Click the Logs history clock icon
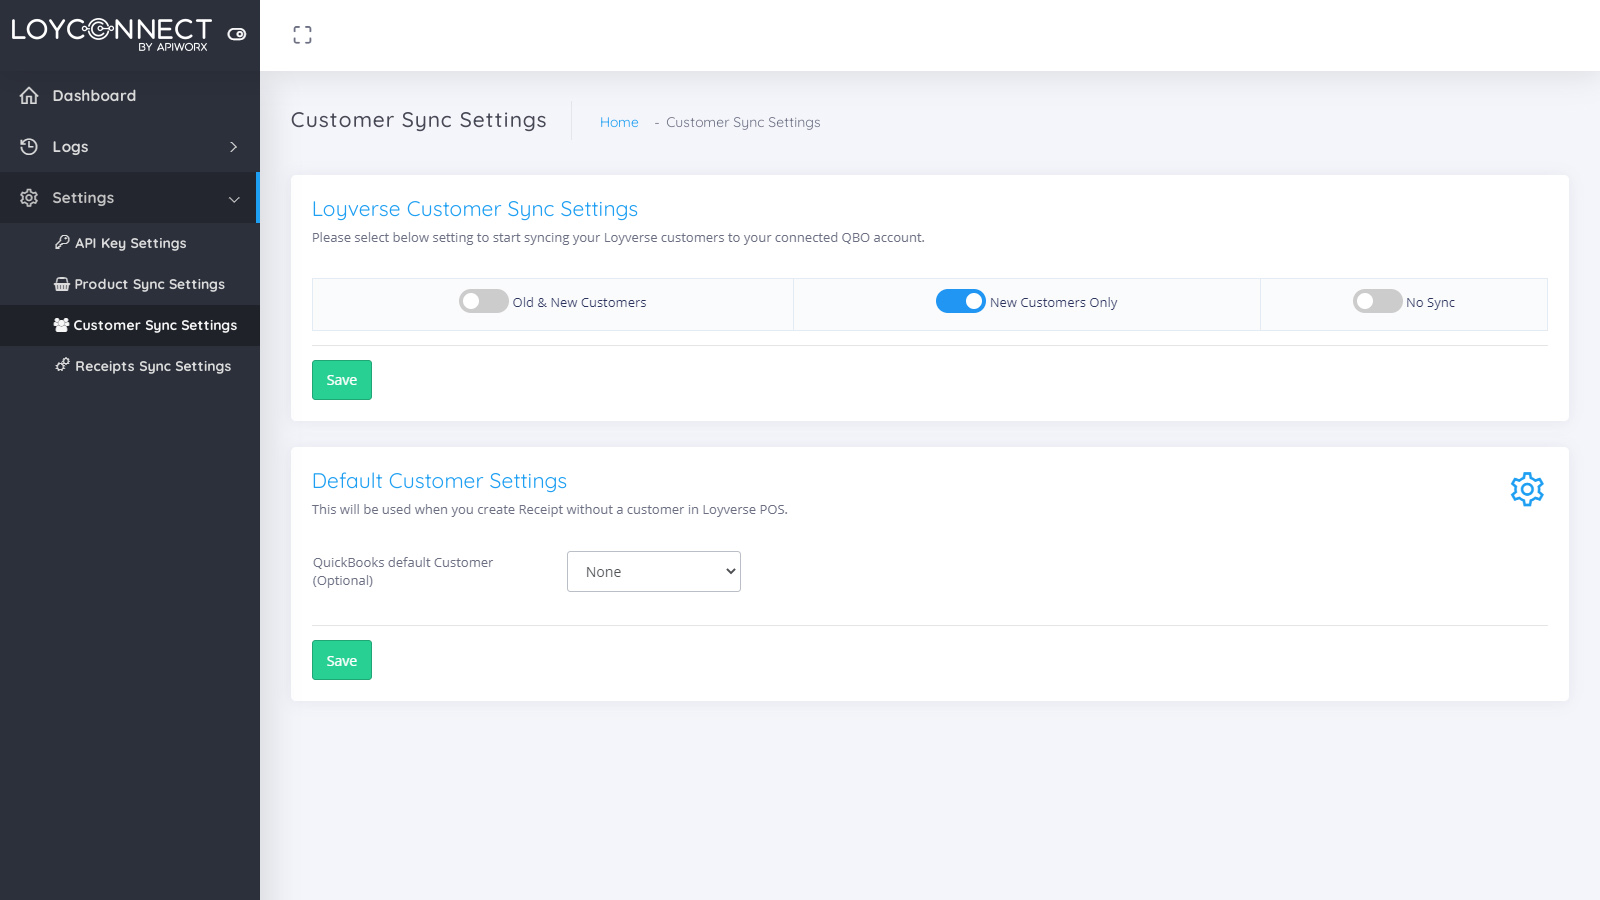This screenshot has width=1600, height=900. [29, 147]
